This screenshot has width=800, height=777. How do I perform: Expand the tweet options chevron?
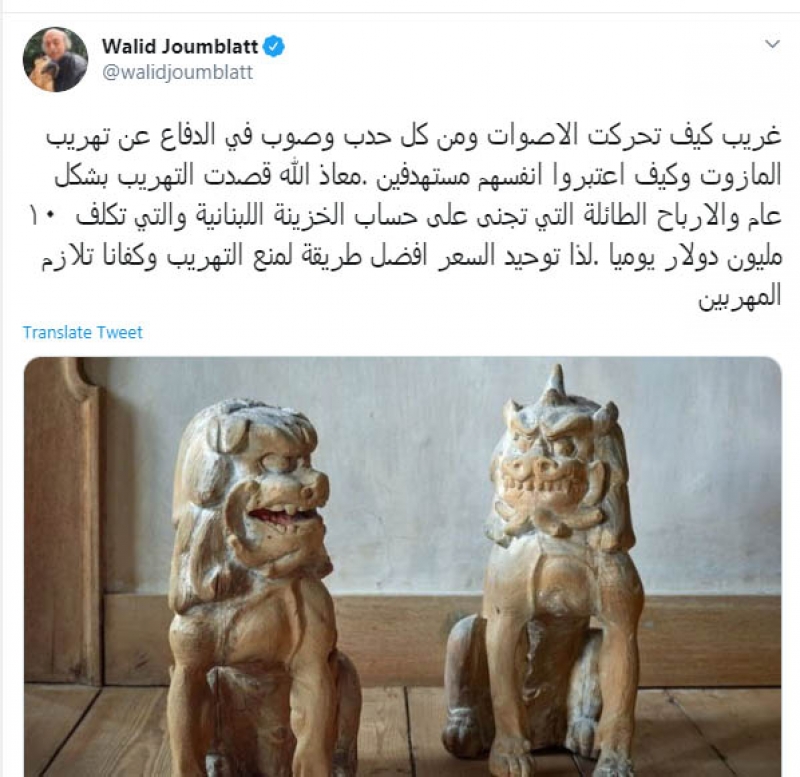tap(772, 44)
